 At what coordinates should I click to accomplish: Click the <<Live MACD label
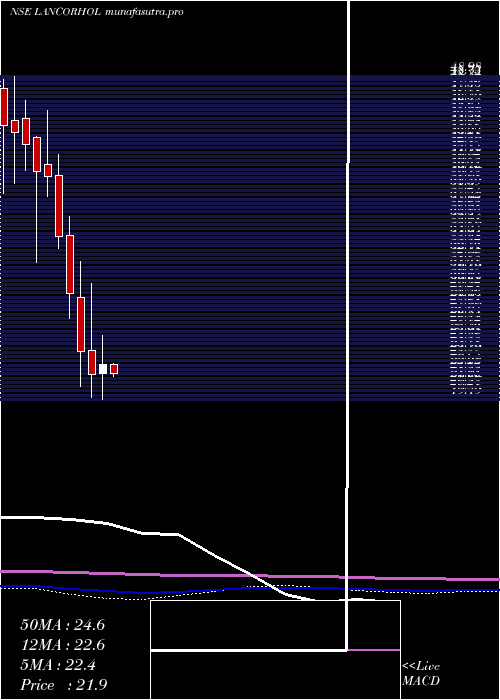pos(421,673)
